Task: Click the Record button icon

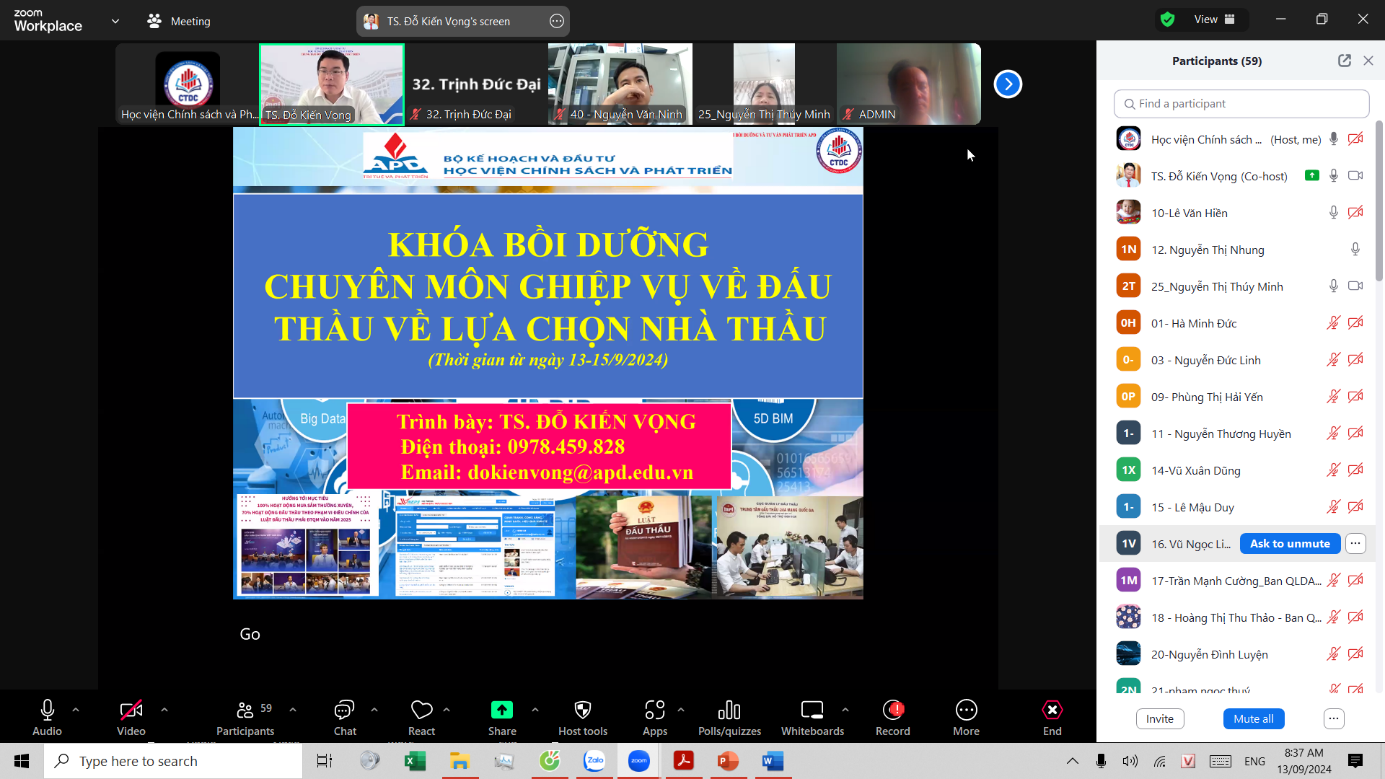Action: (x=893, y=710)
